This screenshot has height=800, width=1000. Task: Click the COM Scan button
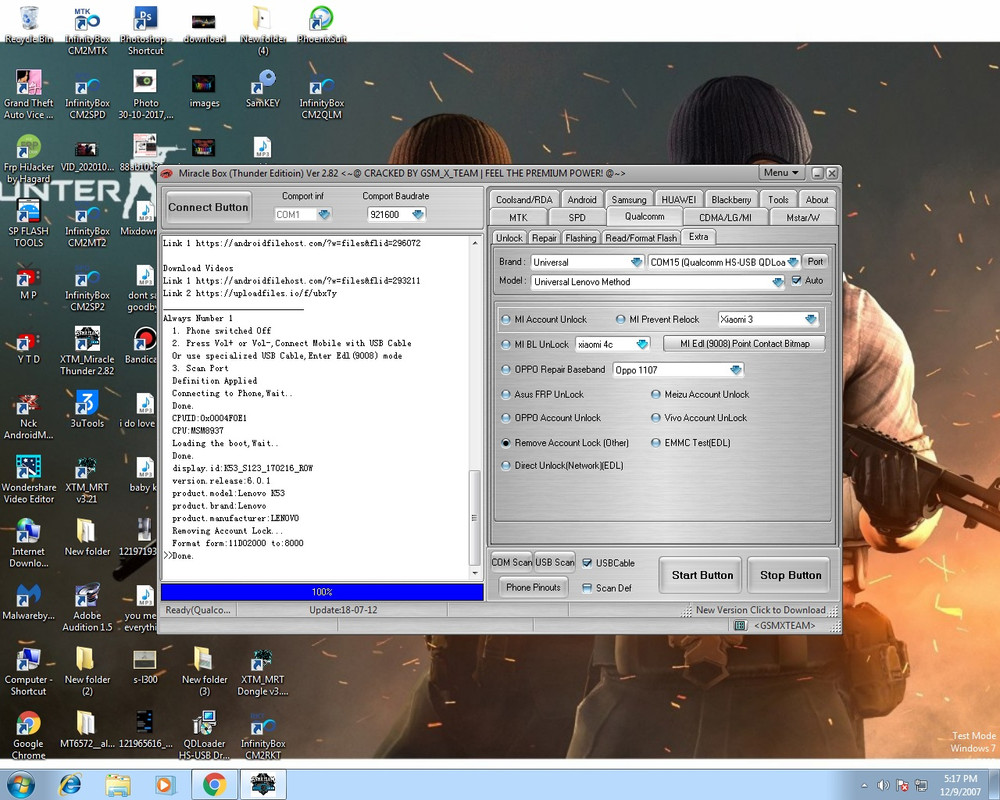pos(511,562)
